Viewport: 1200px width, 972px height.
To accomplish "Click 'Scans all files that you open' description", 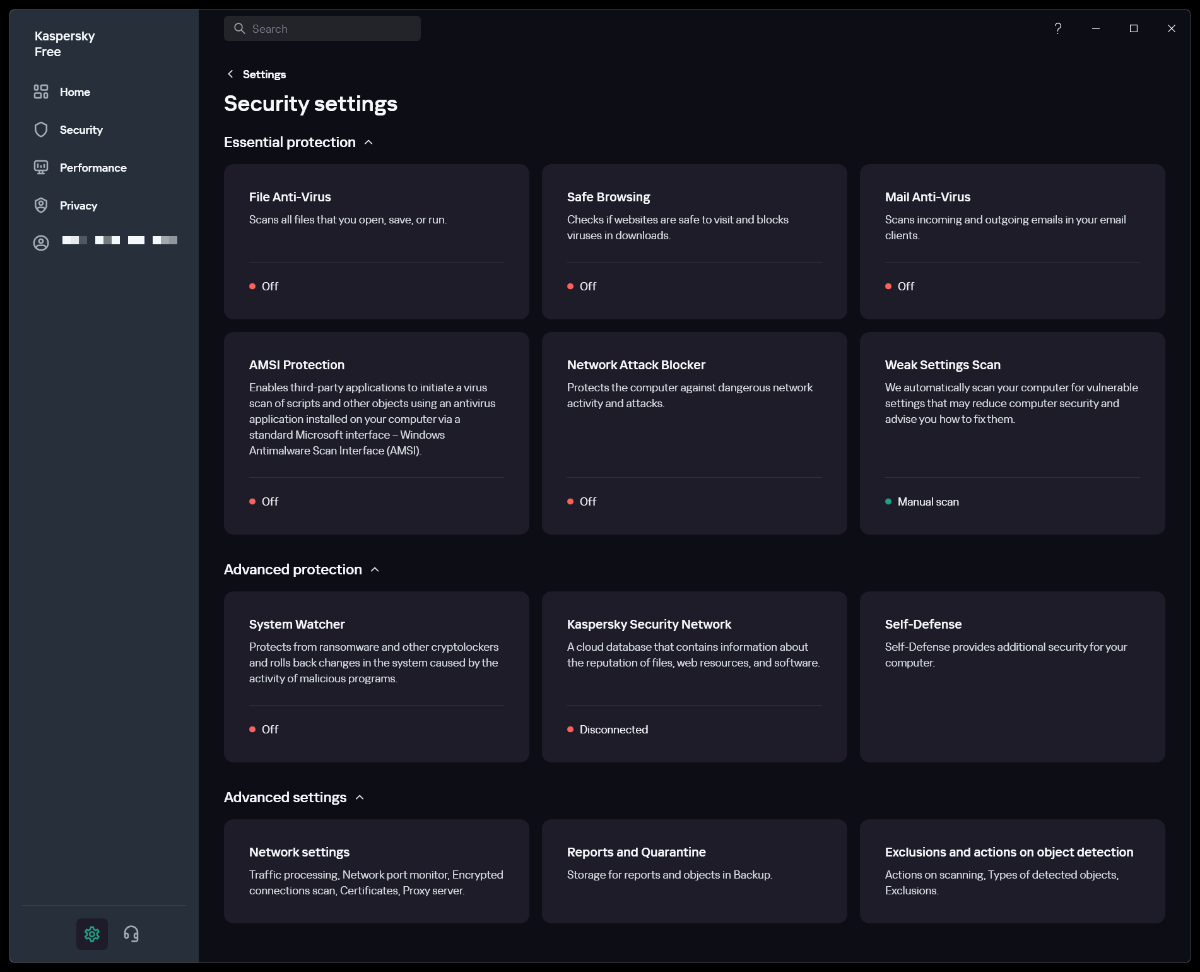I will [348, 220].
